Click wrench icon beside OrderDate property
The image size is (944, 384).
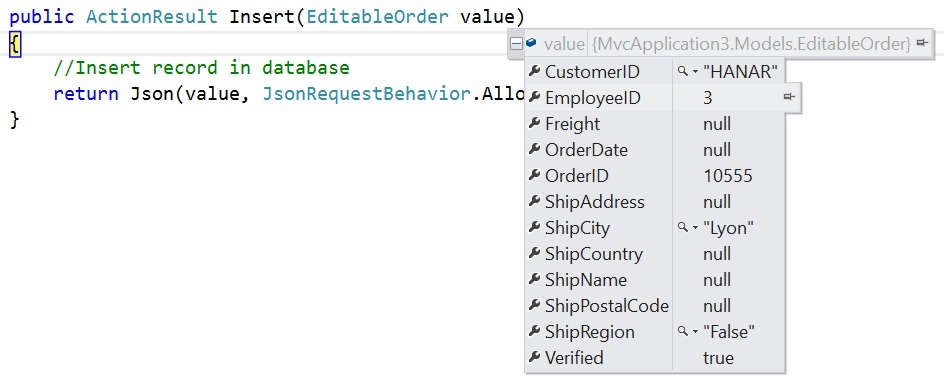click(x=534, y=149)
